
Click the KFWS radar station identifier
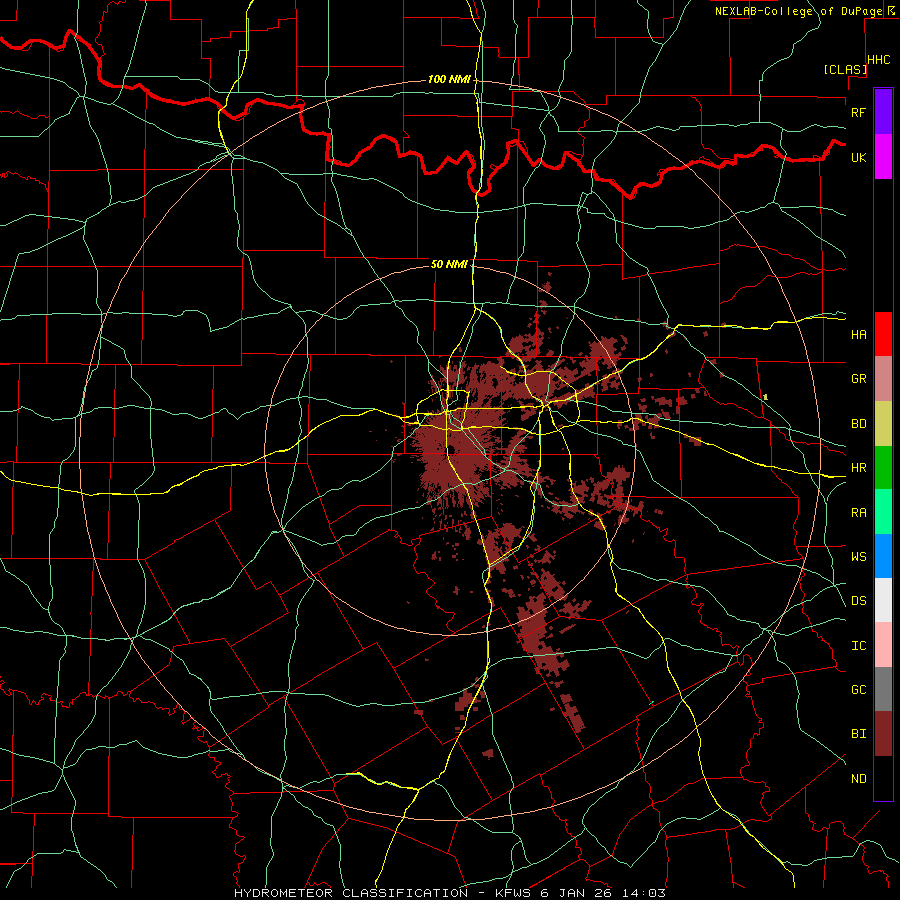click(511, 893)
